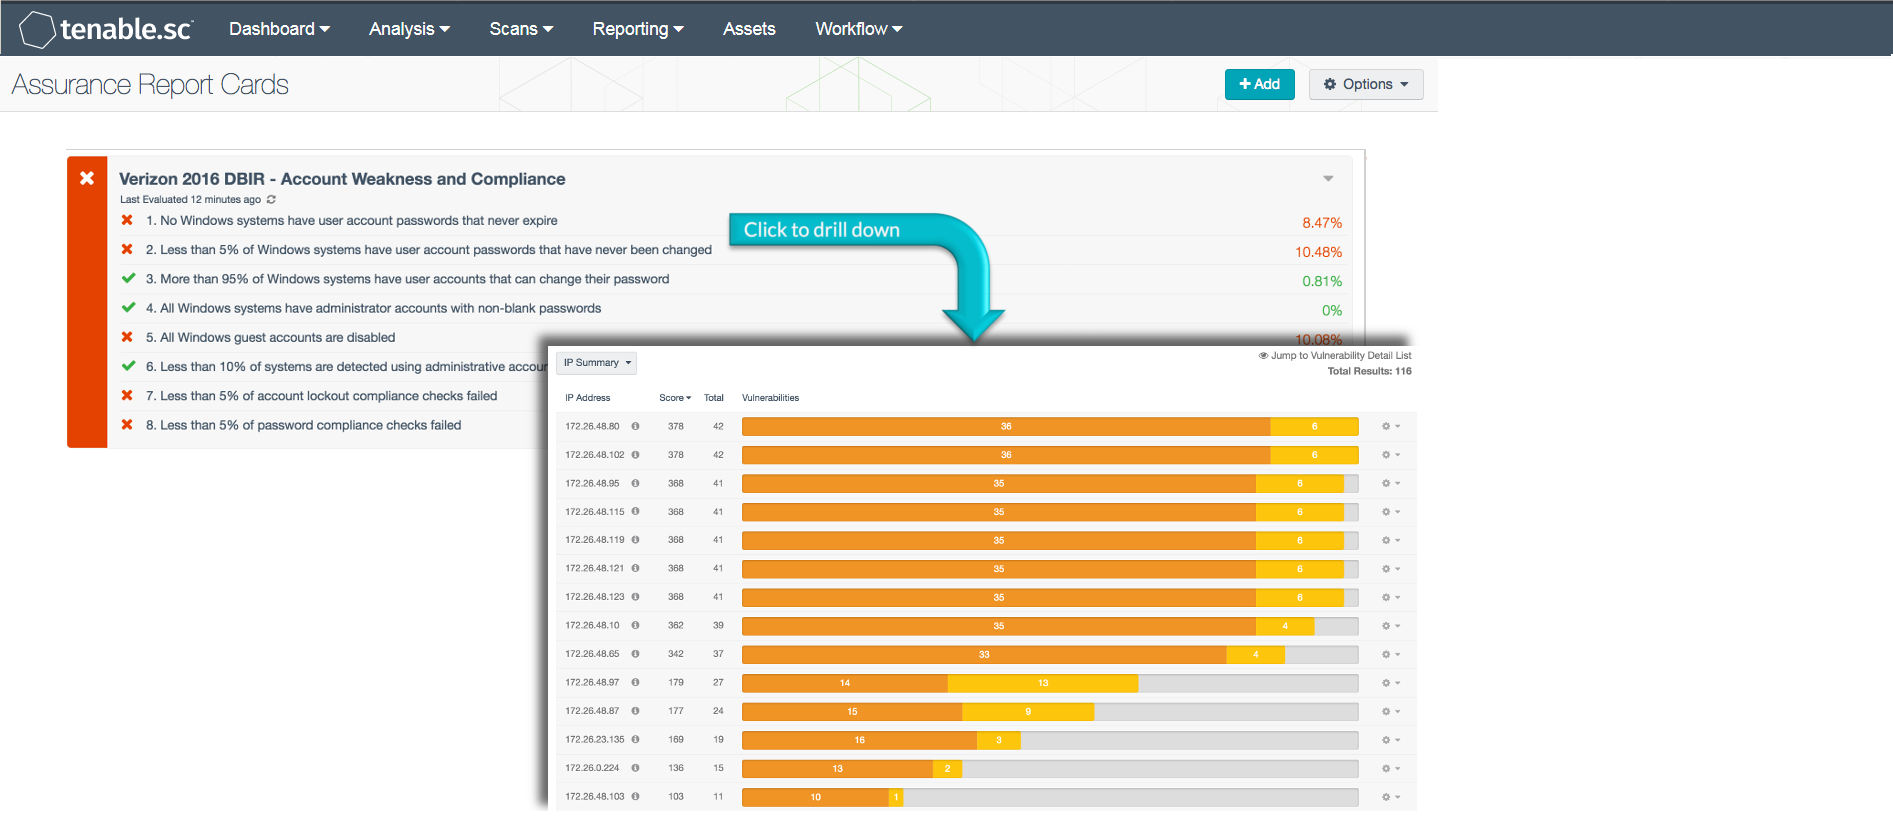Click IP address 172.26.48.65
The image size is (1893, 820).
coord(592,654)
